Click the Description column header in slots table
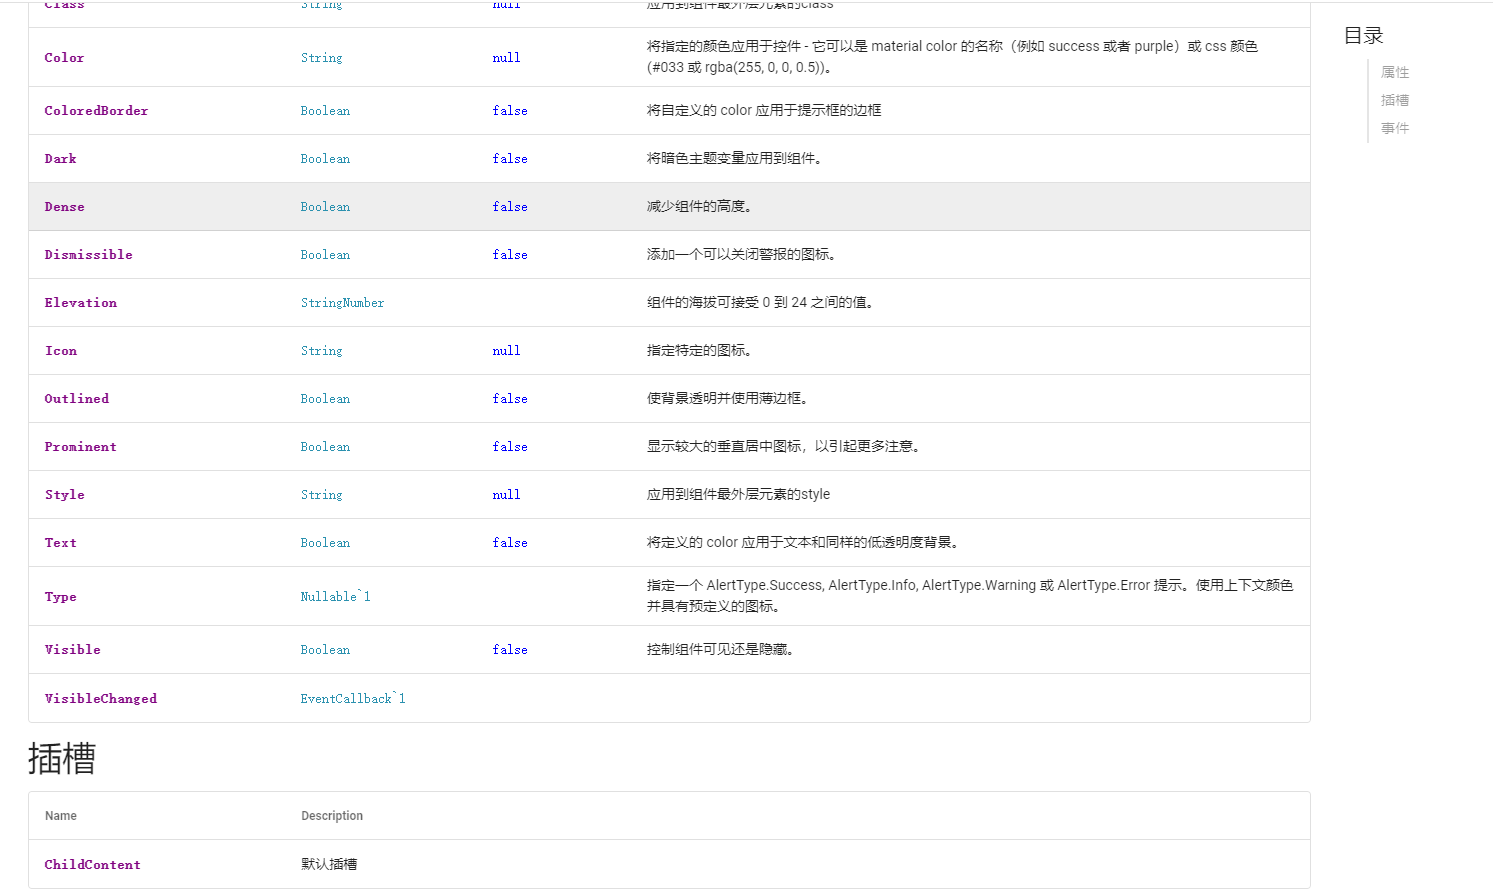This screenshot has height=890, width=1493. click(x=332, y=816)
